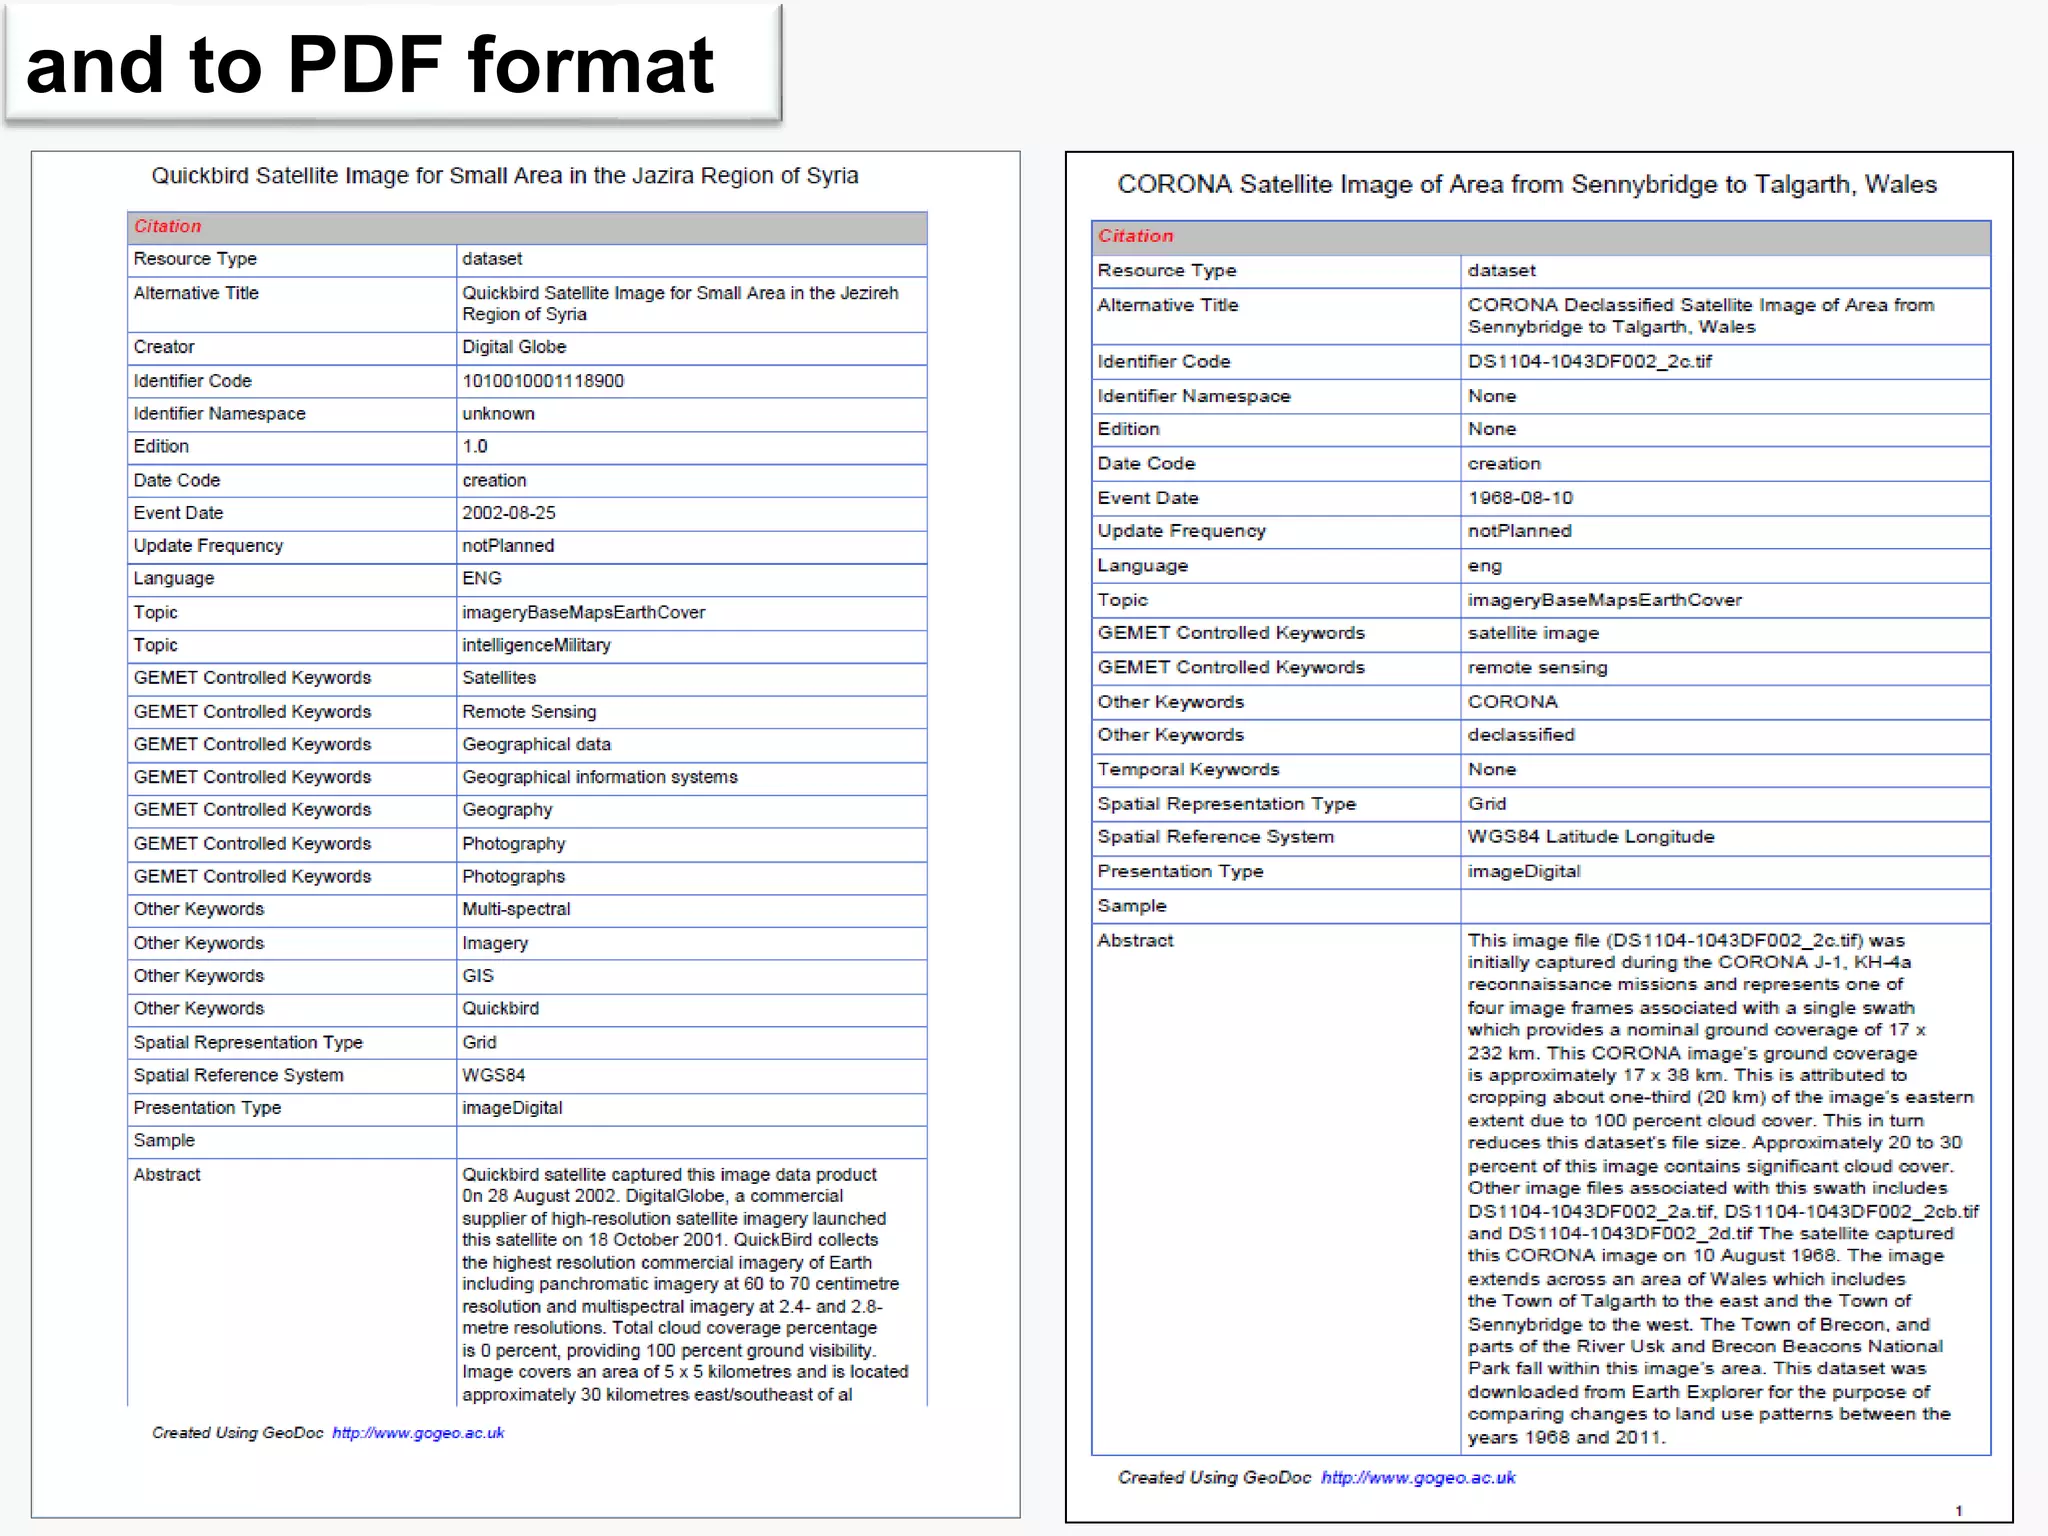The image size is (2048, 1536).
Task: Select the Quickbird alternative title value
Action: coord(680,304)
